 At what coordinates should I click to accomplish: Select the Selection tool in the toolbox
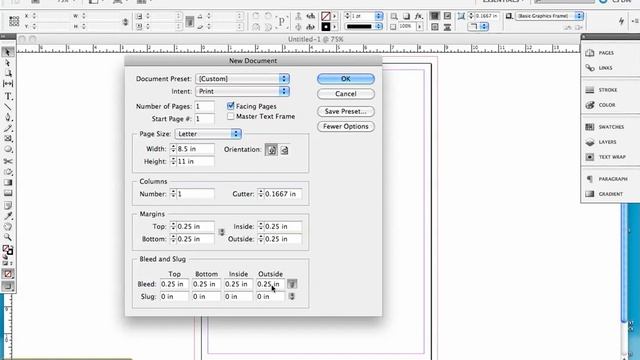click(8, 52)
